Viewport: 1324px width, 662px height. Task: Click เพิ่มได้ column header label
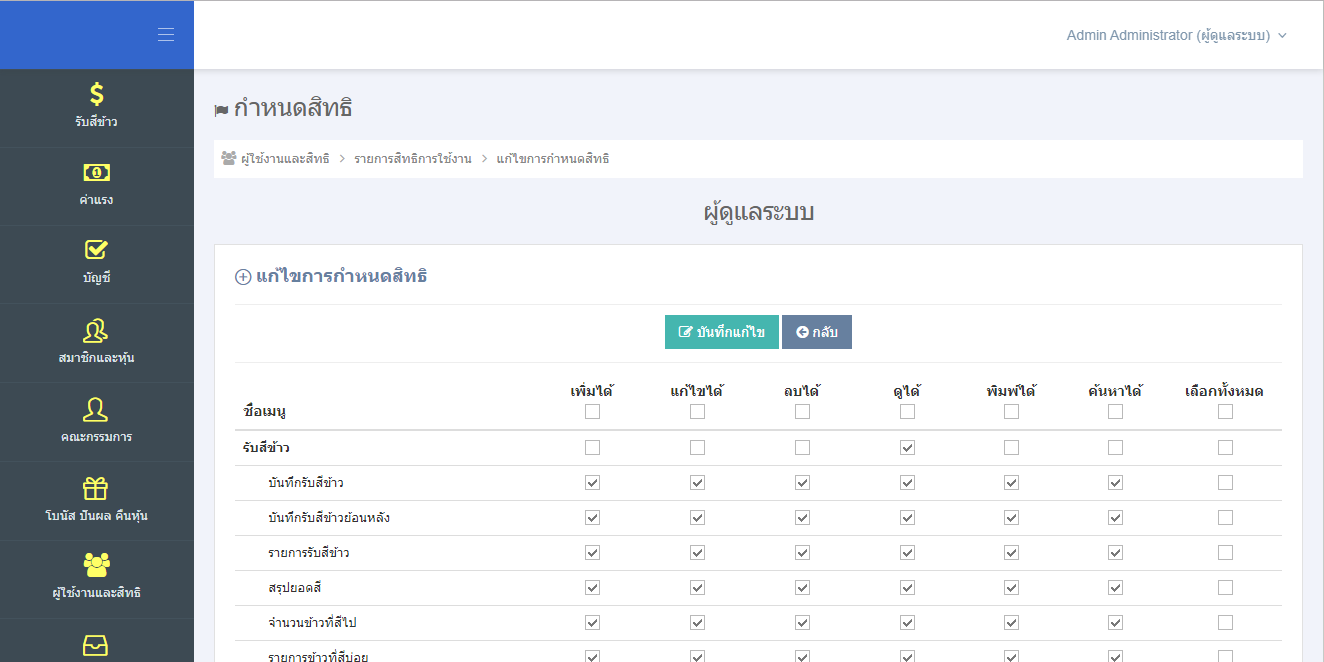pos(592,391)
